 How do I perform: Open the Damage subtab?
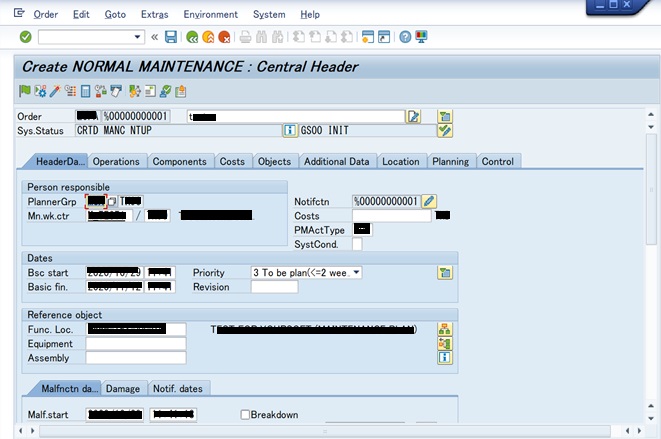tap(123, 388)
